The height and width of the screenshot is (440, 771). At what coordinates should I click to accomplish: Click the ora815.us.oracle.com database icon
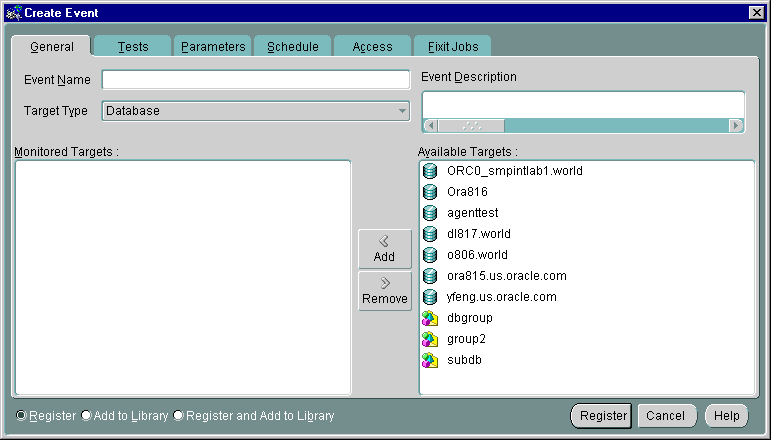click(x=430, y=276)
